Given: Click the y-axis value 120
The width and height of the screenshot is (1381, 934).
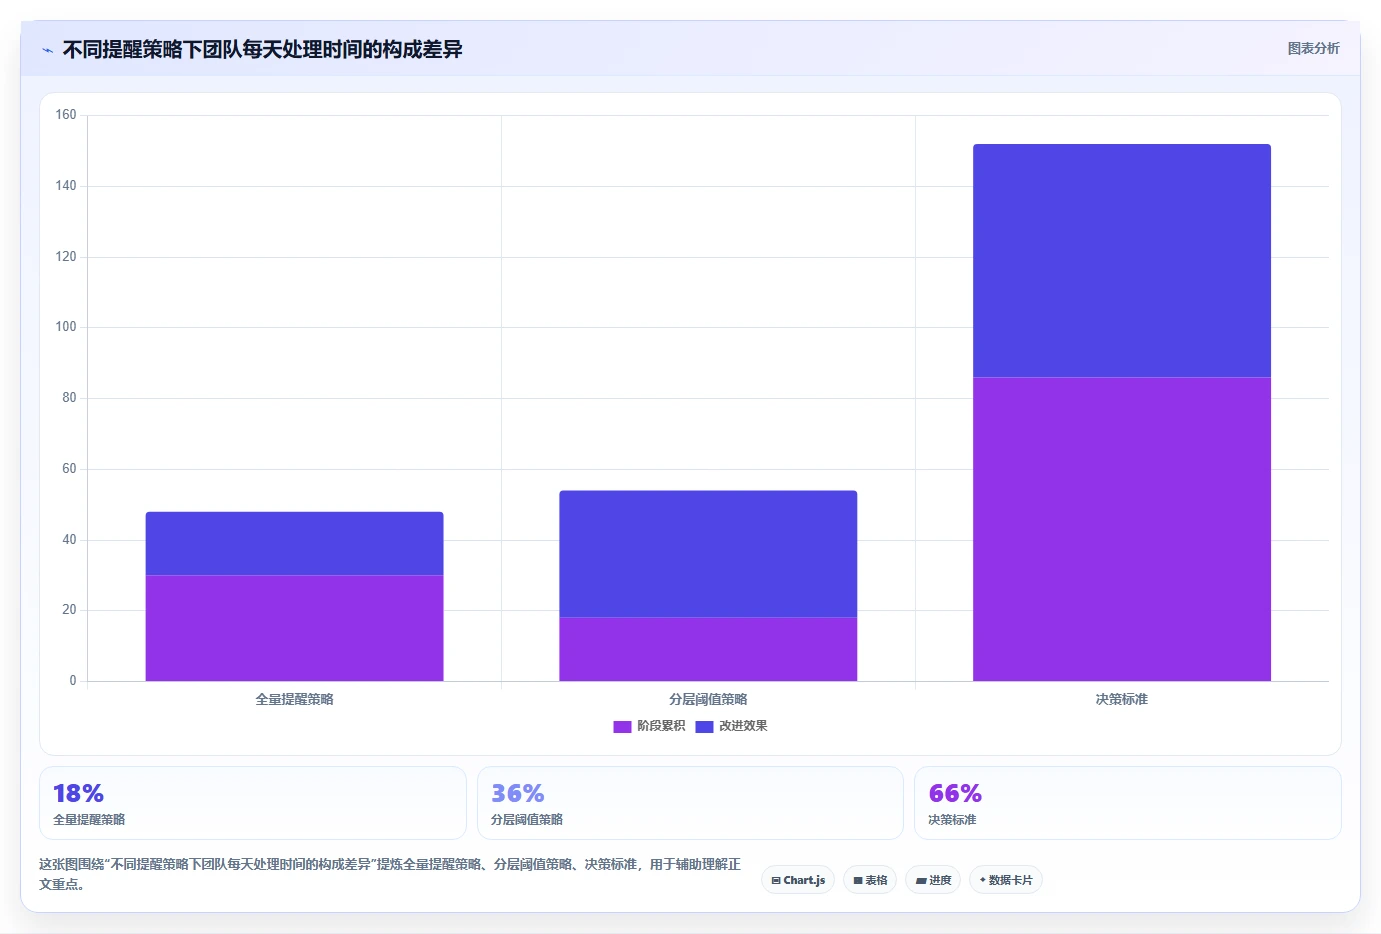Looking at the screenshot, I should click(66, 257).
